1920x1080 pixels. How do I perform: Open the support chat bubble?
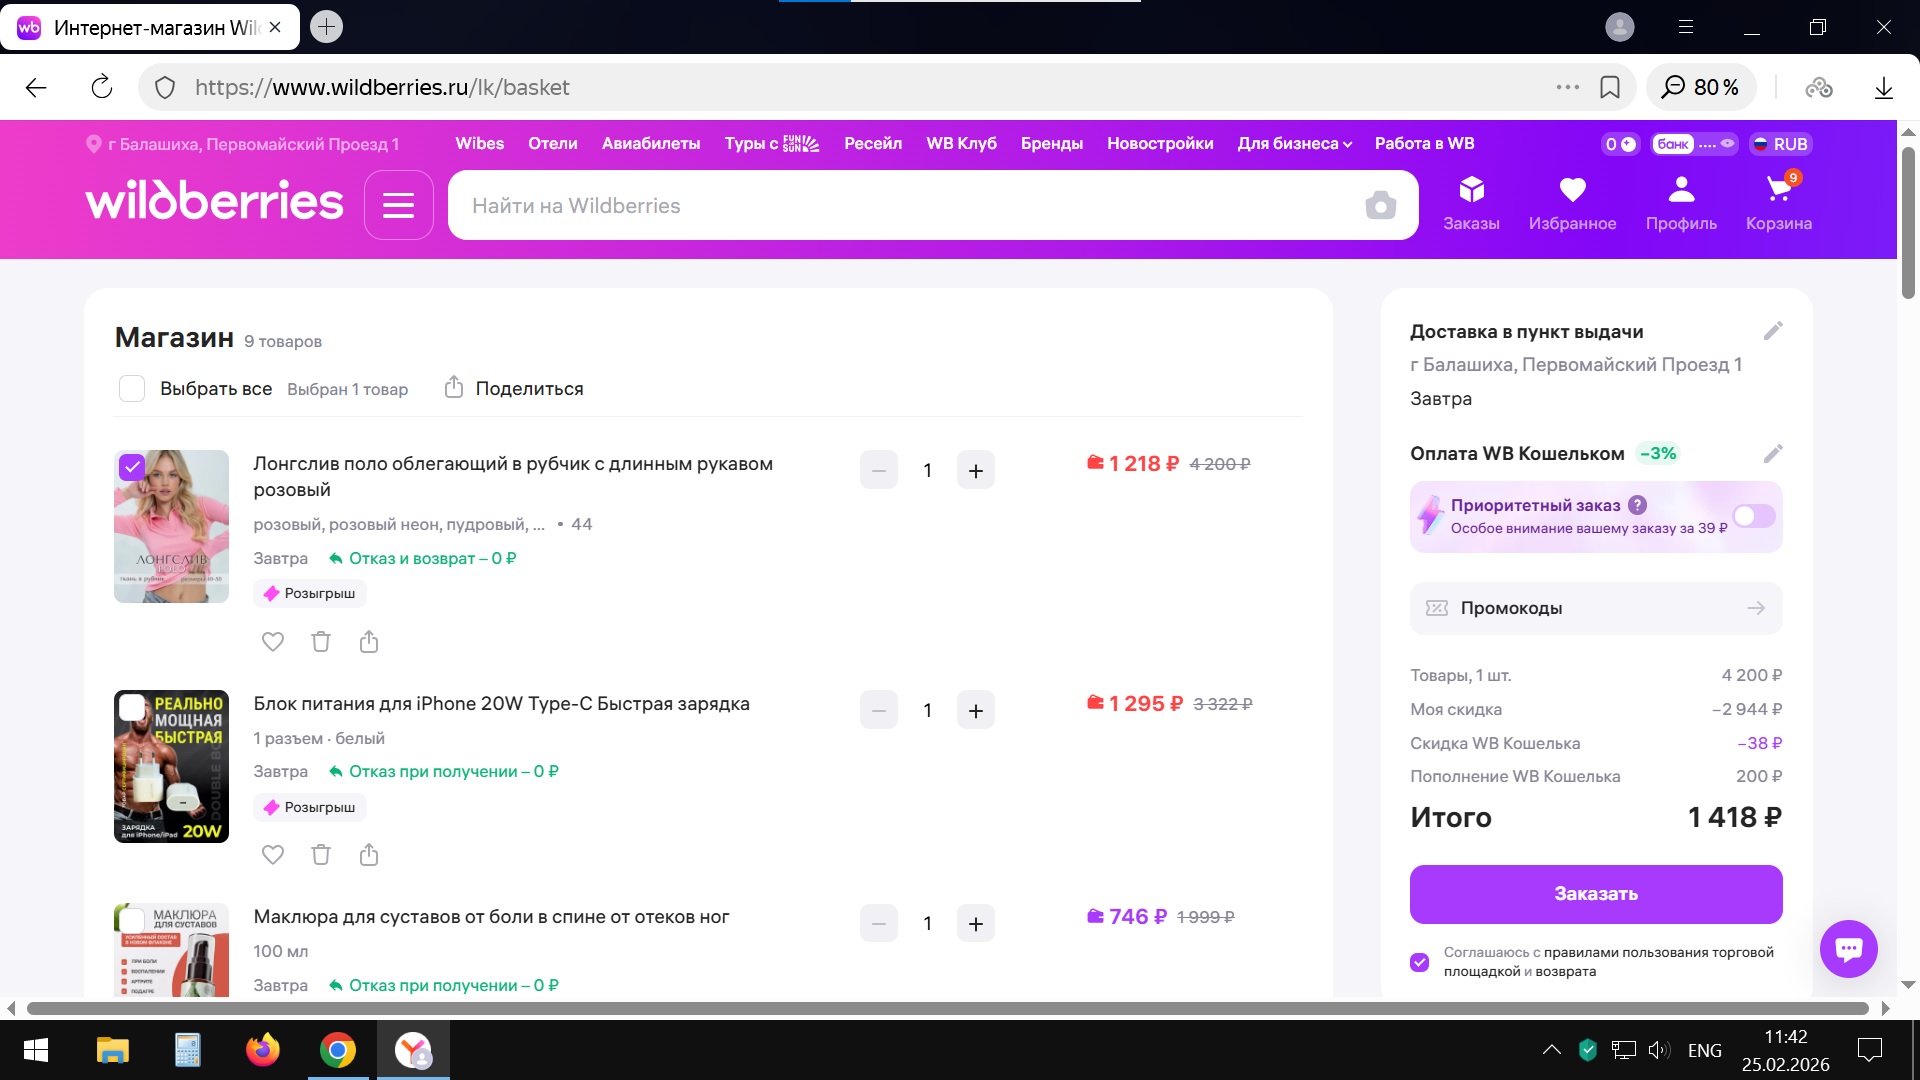(x=1848, y=948)
